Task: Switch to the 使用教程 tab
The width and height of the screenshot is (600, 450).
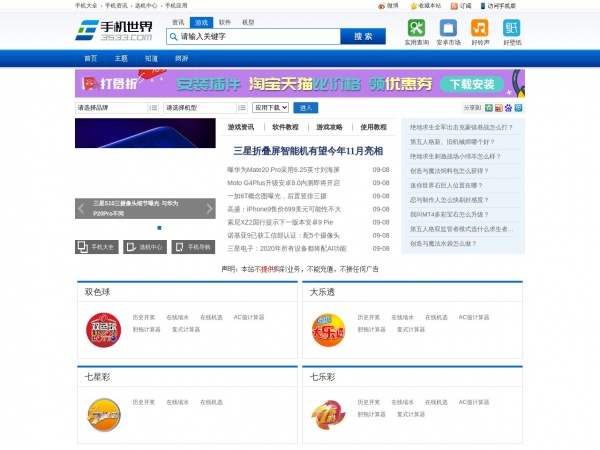Action: pyautogui.click(x=373, y=127)
